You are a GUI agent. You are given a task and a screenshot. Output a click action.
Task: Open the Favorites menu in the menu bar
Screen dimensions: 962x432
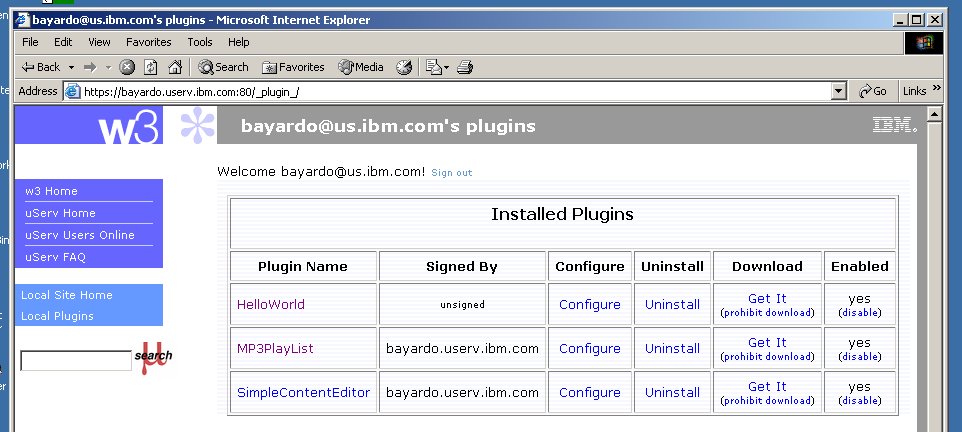148,42
